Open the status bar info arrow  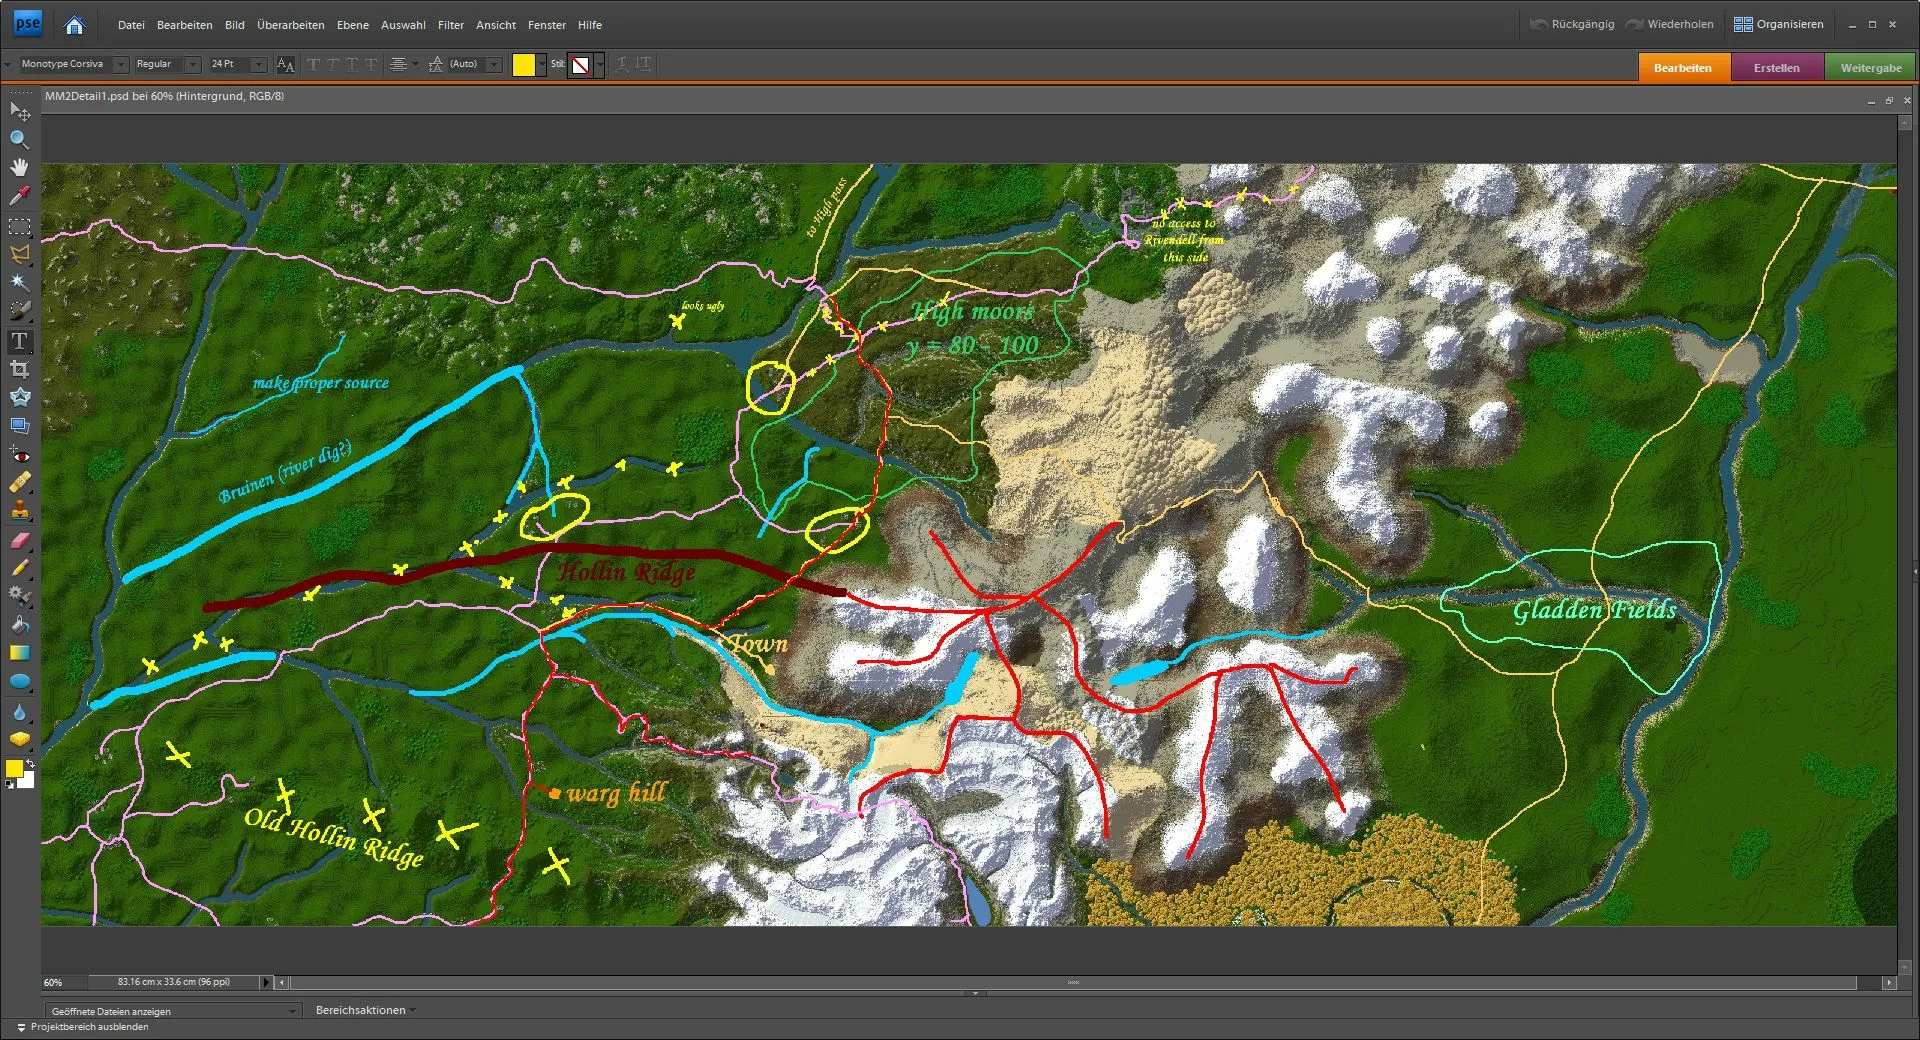pos(266,982)
